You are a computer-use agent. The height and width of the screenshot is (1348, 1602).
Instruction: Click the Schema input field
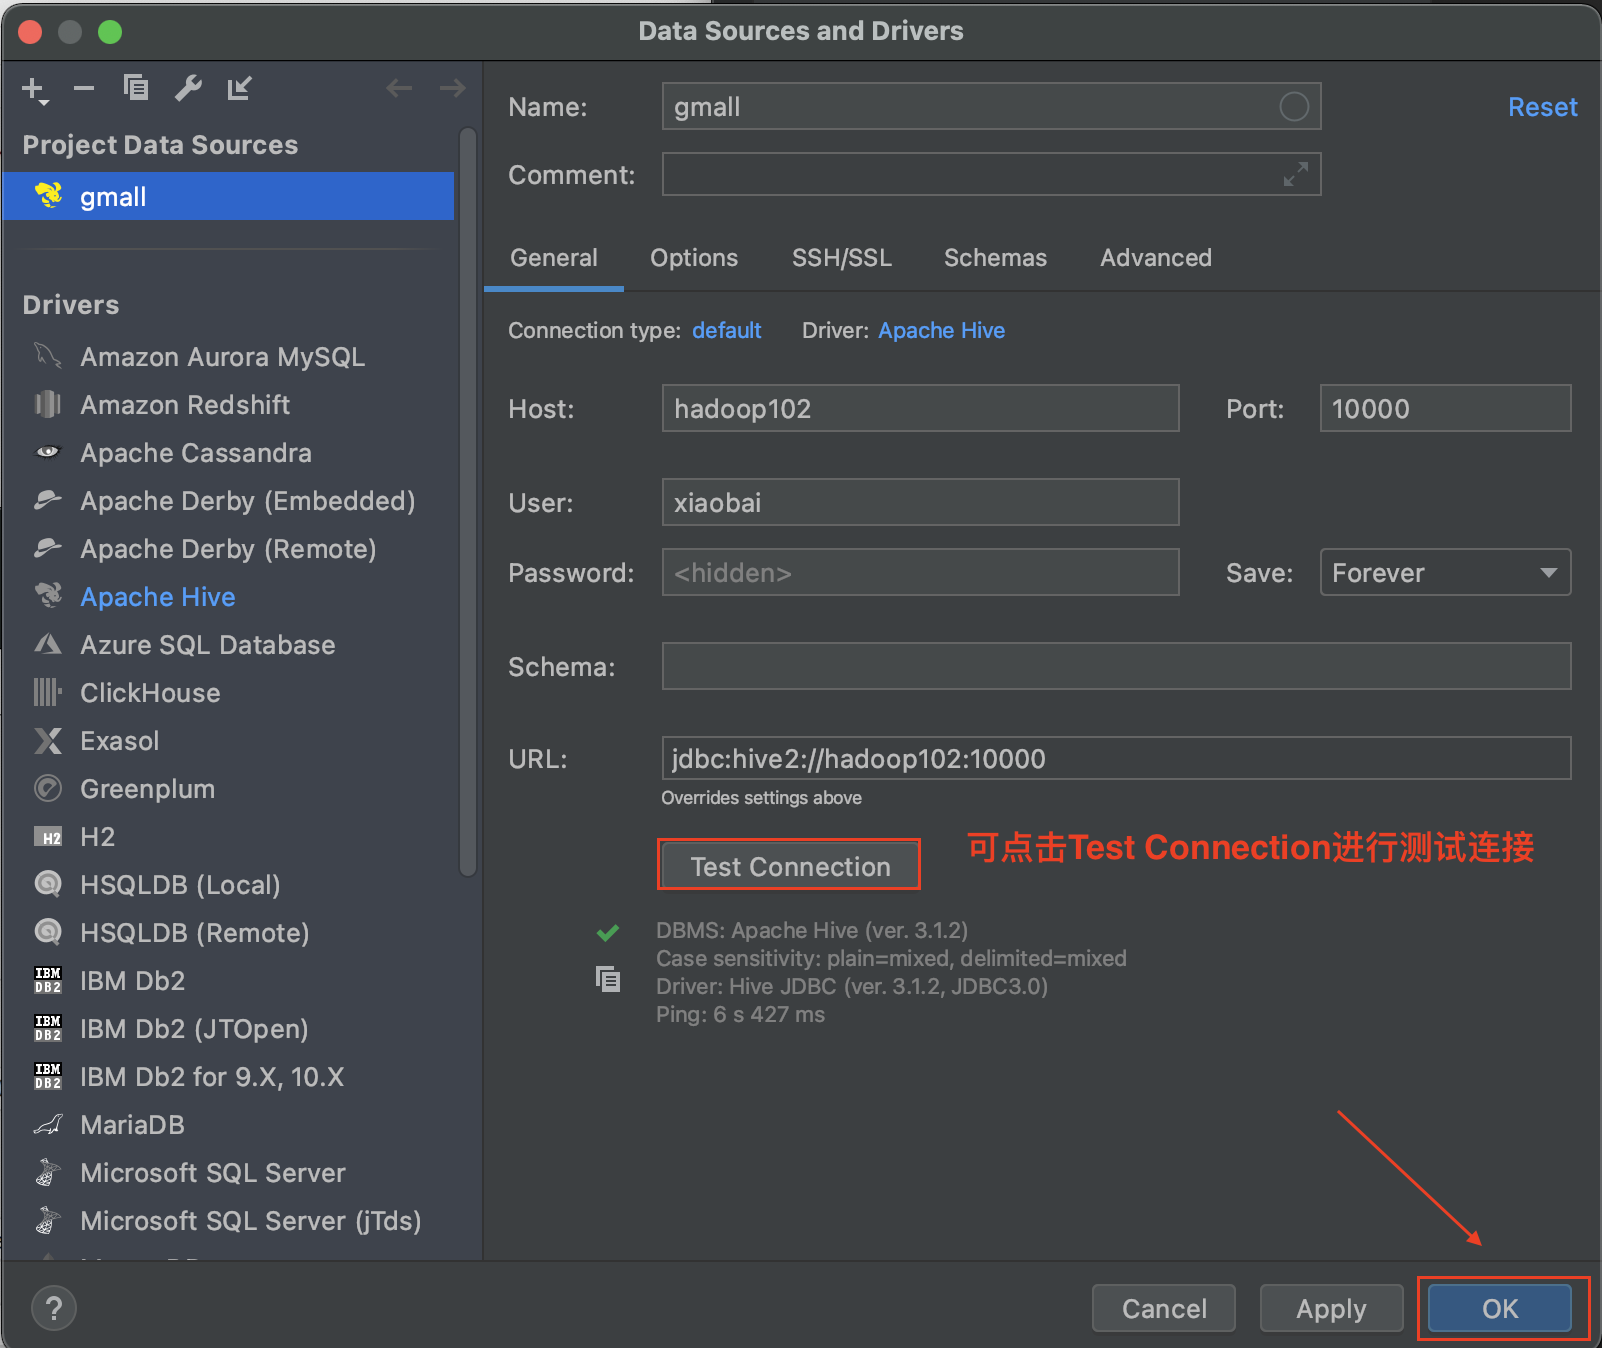click(1116, 666)
